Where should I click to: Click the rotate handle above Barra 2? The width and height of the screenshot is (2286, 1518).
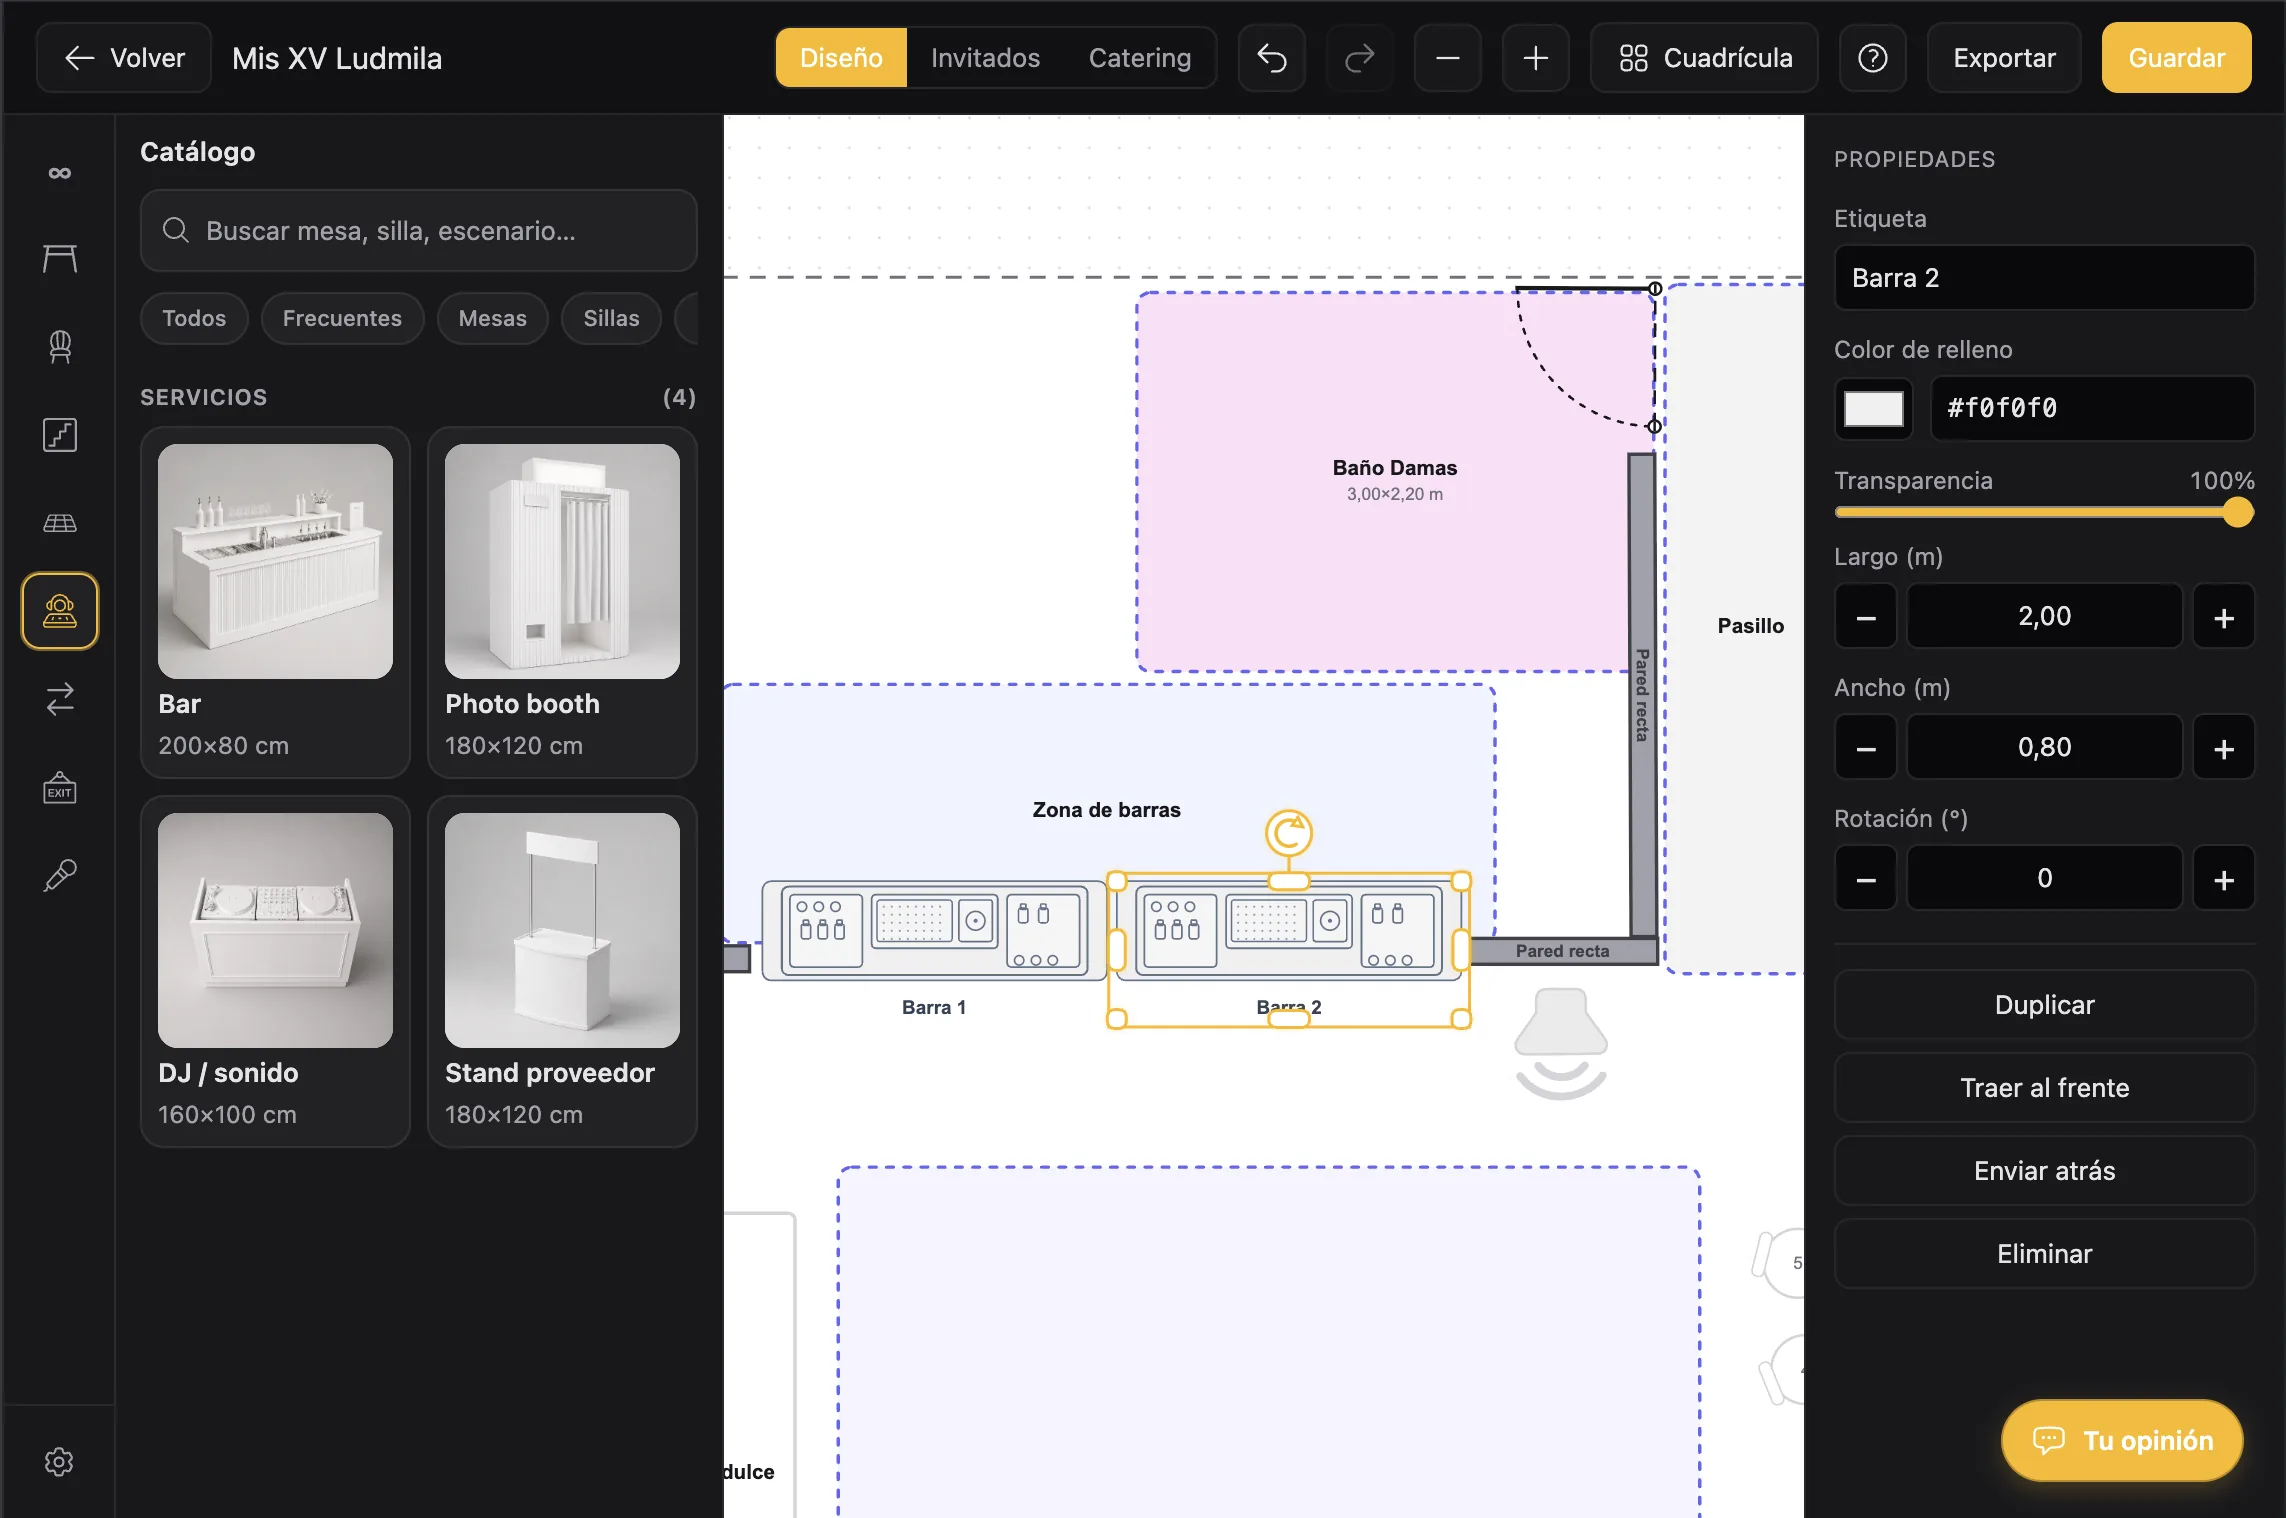pos(1288,833)
